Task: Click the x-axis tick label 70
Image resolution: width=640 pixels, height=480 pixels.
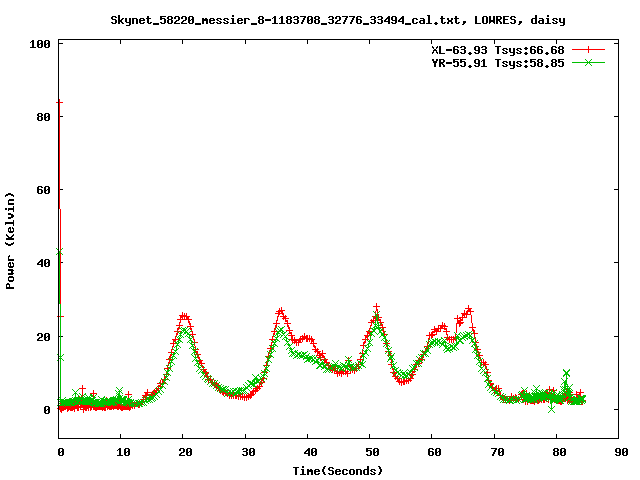Action: (497, 452)
